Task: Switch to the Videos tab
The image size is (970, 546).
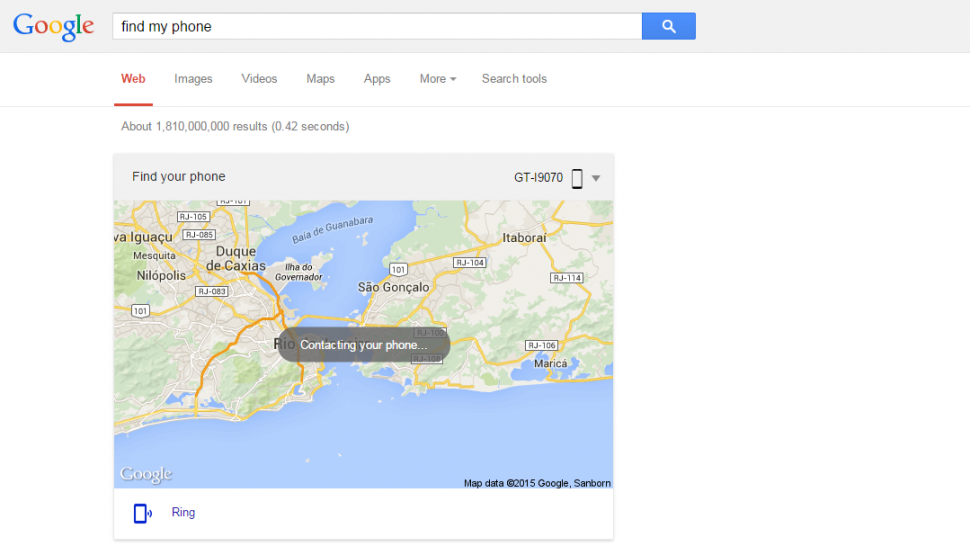Action: tap(259, 79)
